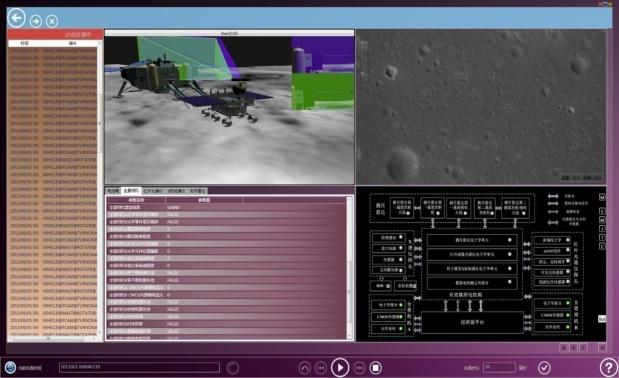
Task: Click the step value input field
Action: 499,367
